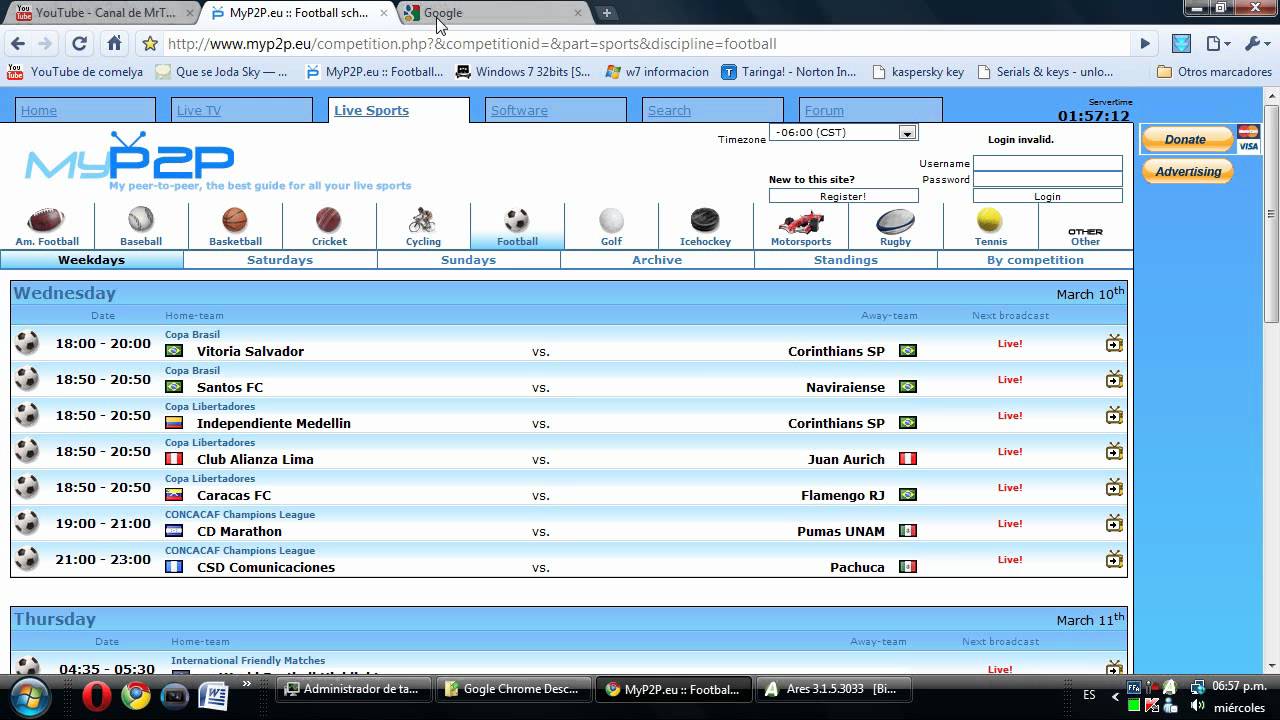Click the volume icon in system tray
This screenshot has height=720, width=1280.
(1197, 704)
